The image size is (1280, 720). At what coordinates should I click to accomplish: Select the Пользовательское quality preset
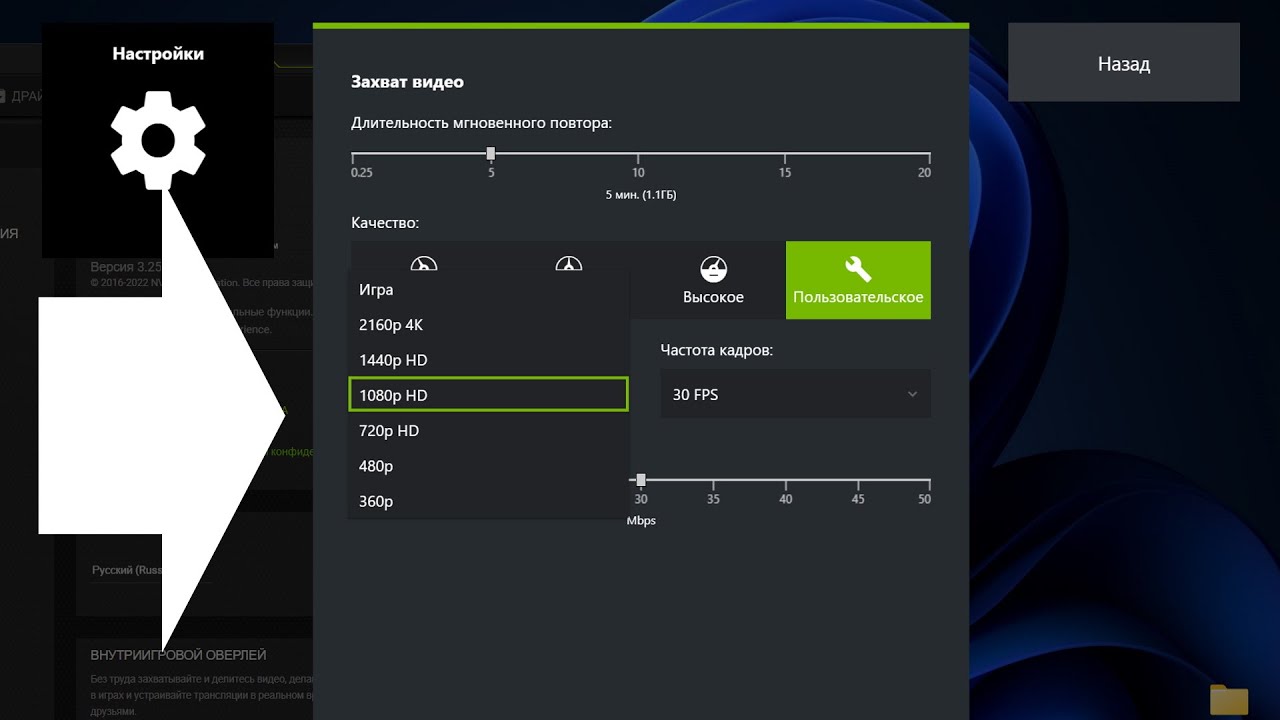[858, 280]
